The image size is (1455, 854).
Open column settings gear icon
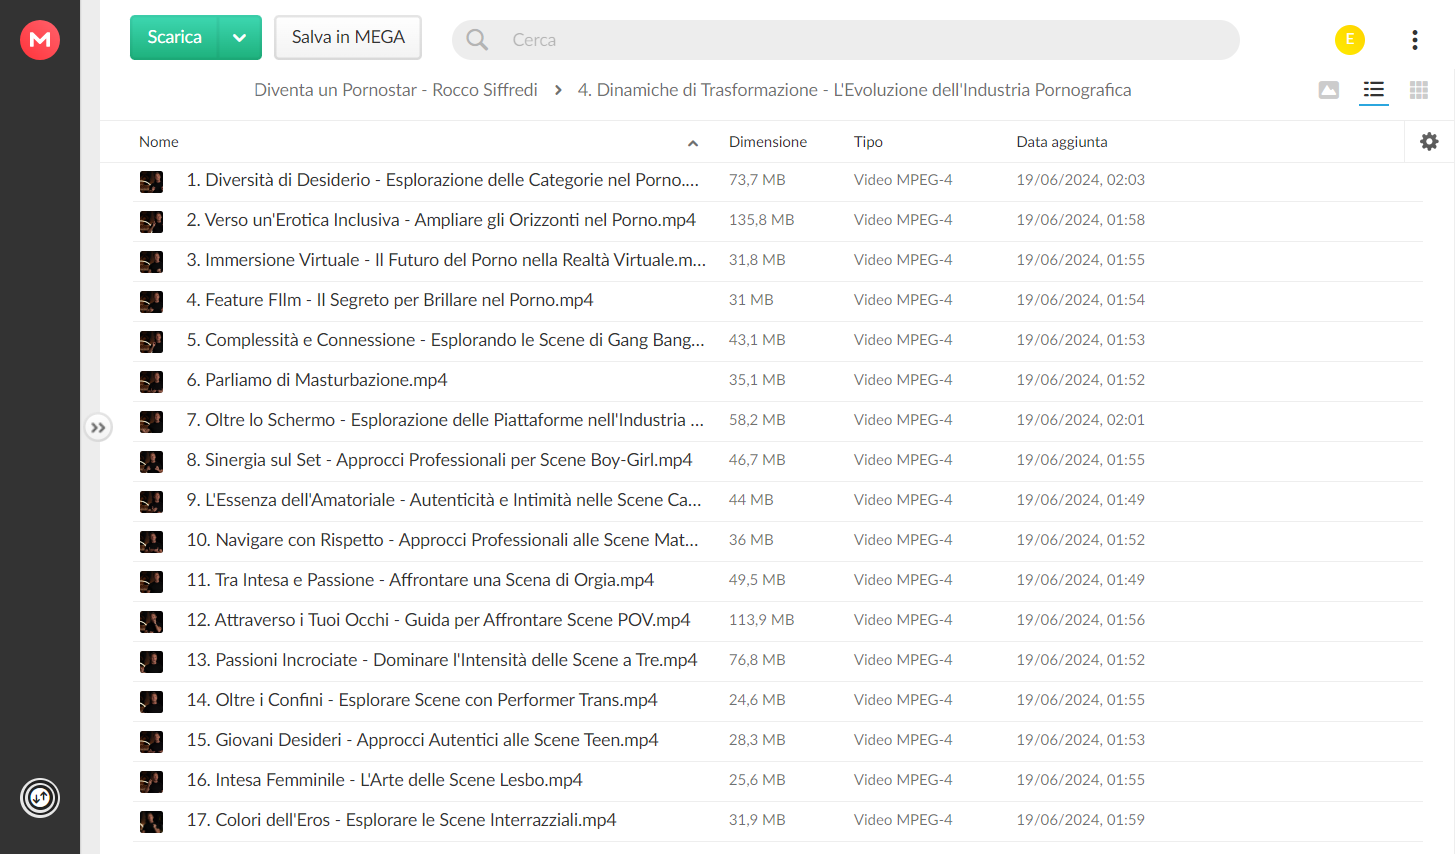(1429, 142)
